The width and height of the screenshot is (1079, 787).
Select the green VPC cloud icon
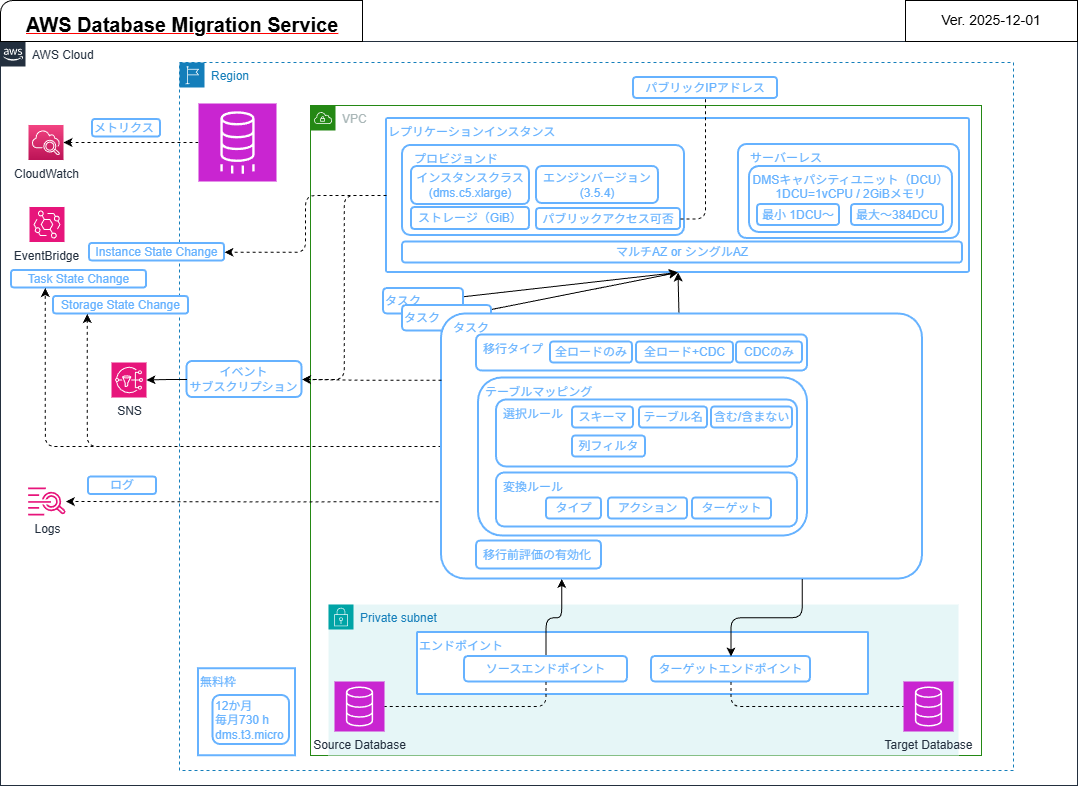(323, 118)
